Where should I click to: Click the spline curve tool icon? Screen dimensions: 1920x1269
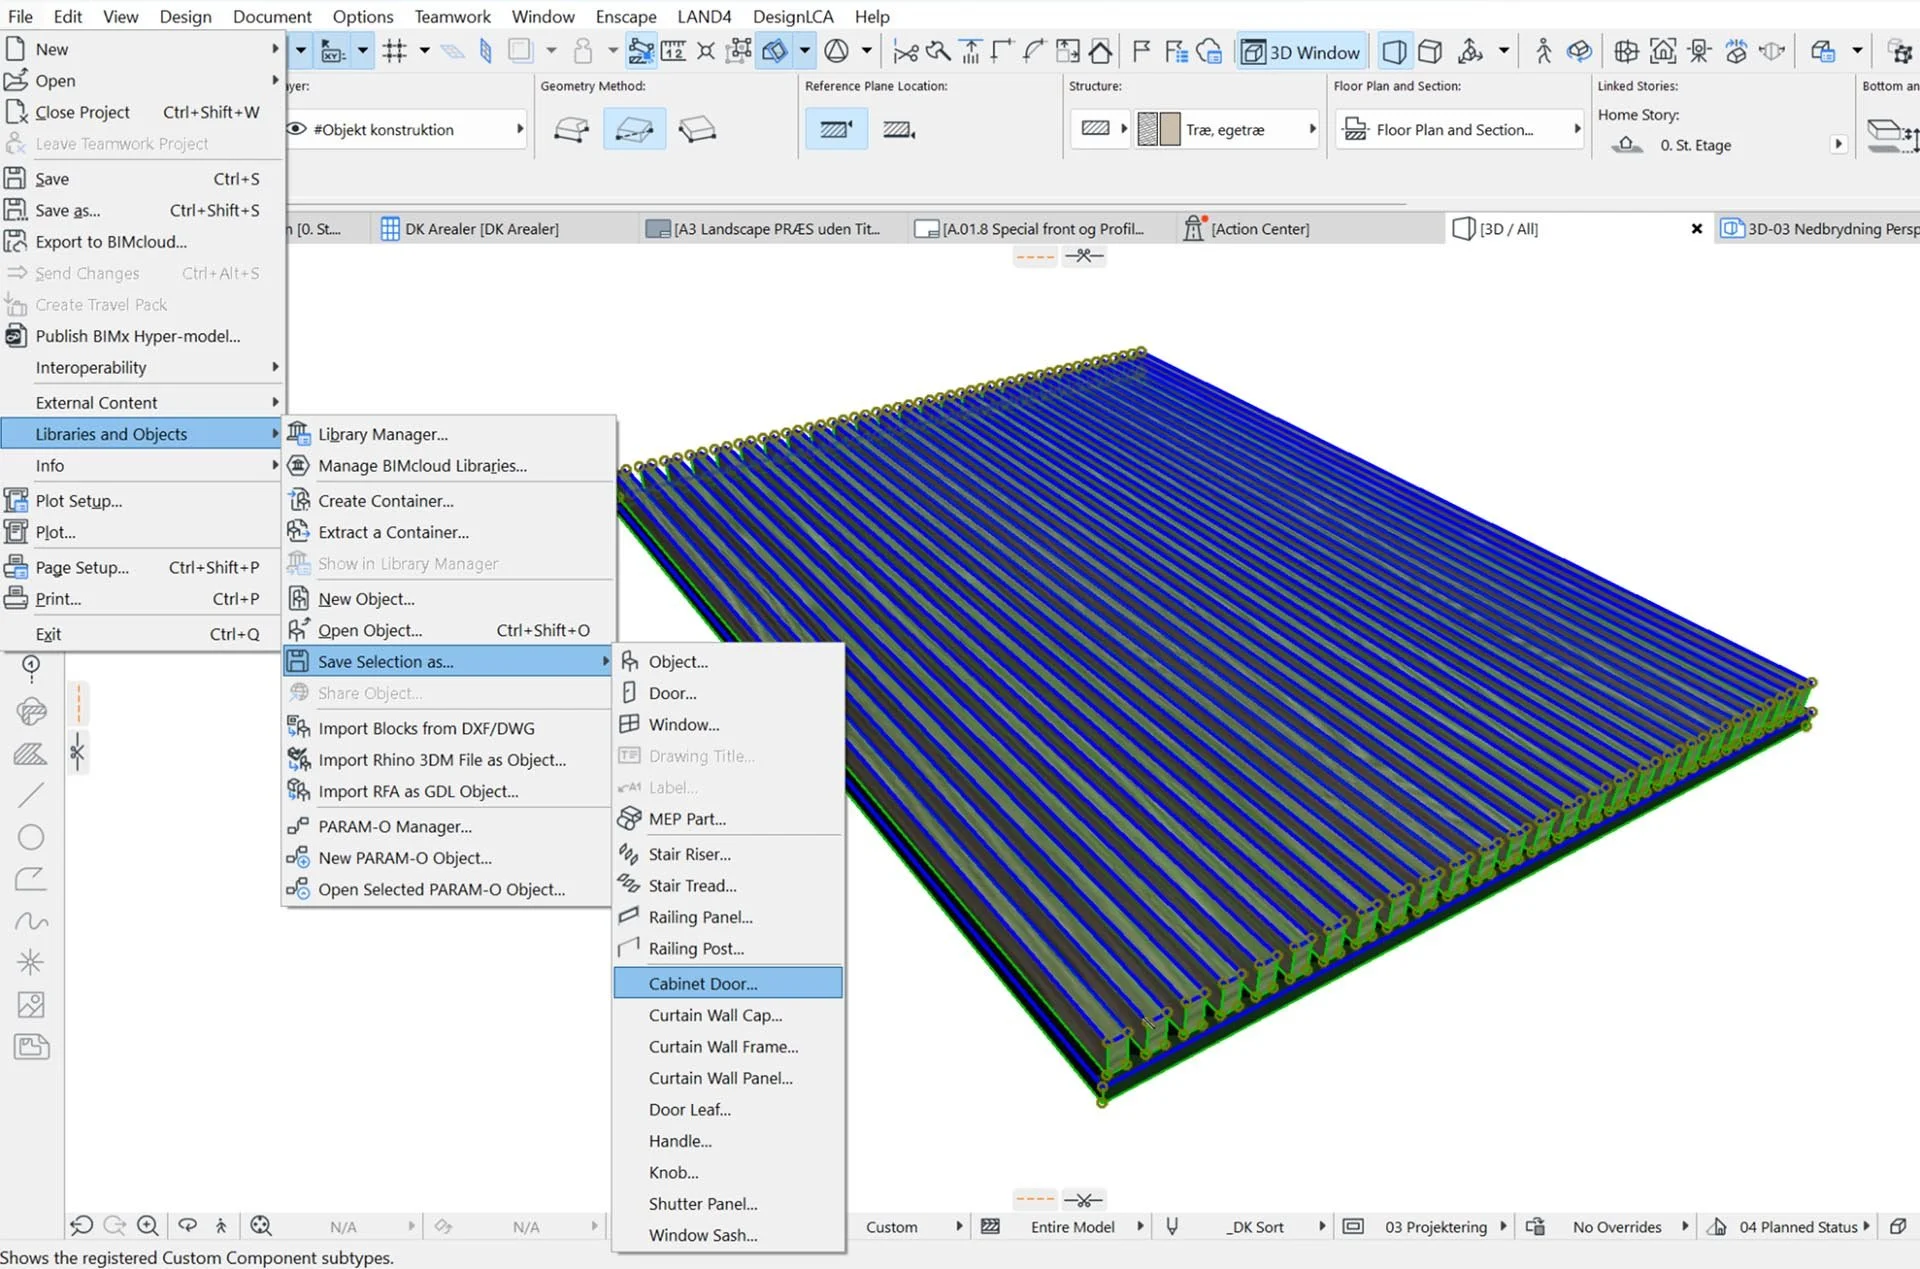pos(31,921)
